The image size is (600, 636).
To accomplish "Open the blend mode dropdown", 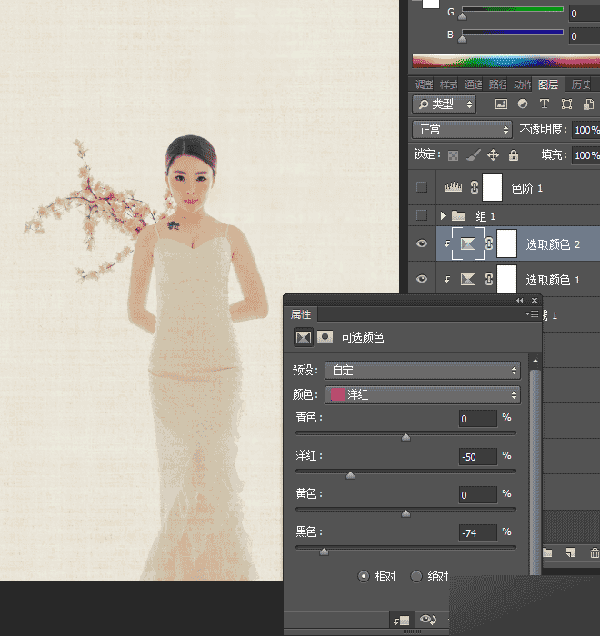I will 462,130.
